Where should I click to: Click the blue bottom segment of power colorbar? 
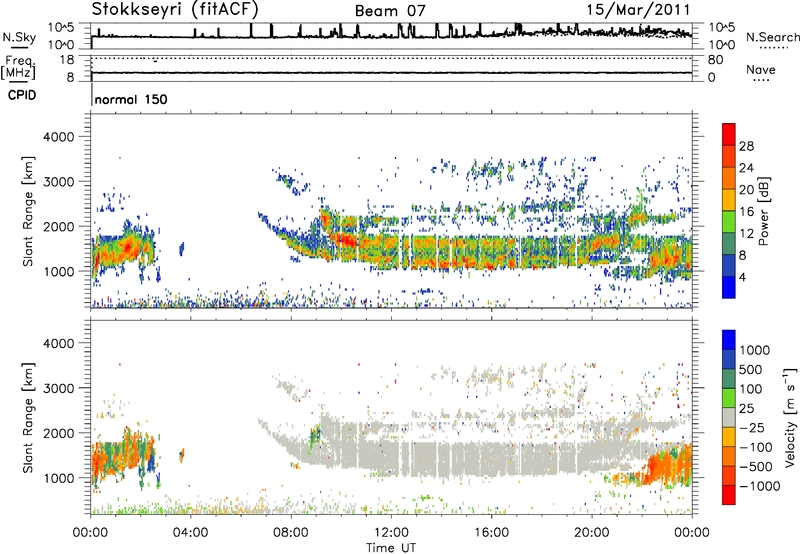pyautogui.click(x=729, y=287)
